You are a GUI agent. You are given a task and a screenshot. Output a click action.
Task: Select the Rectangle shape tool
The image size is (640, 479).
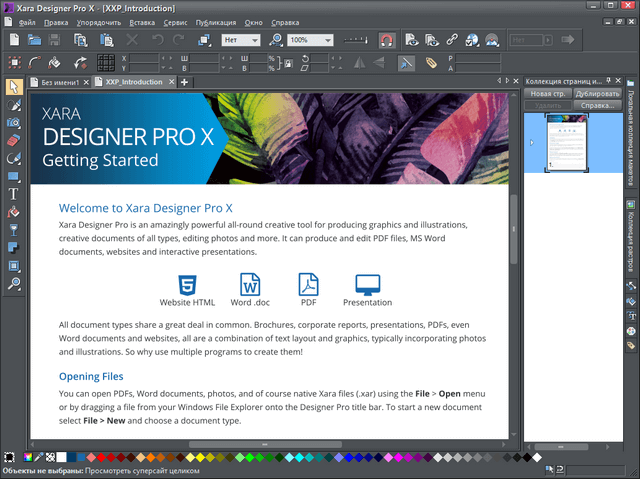(x=14, y=176)
